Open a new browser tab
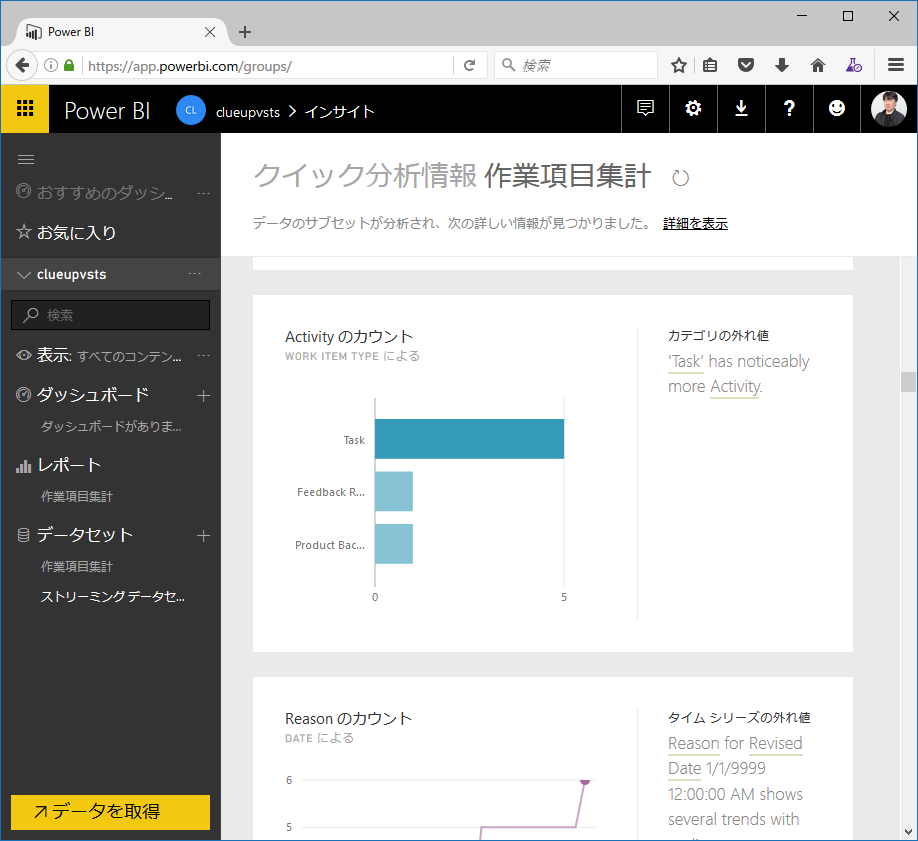This screenshot has width=918, height=841. click(x=245, y=32)
